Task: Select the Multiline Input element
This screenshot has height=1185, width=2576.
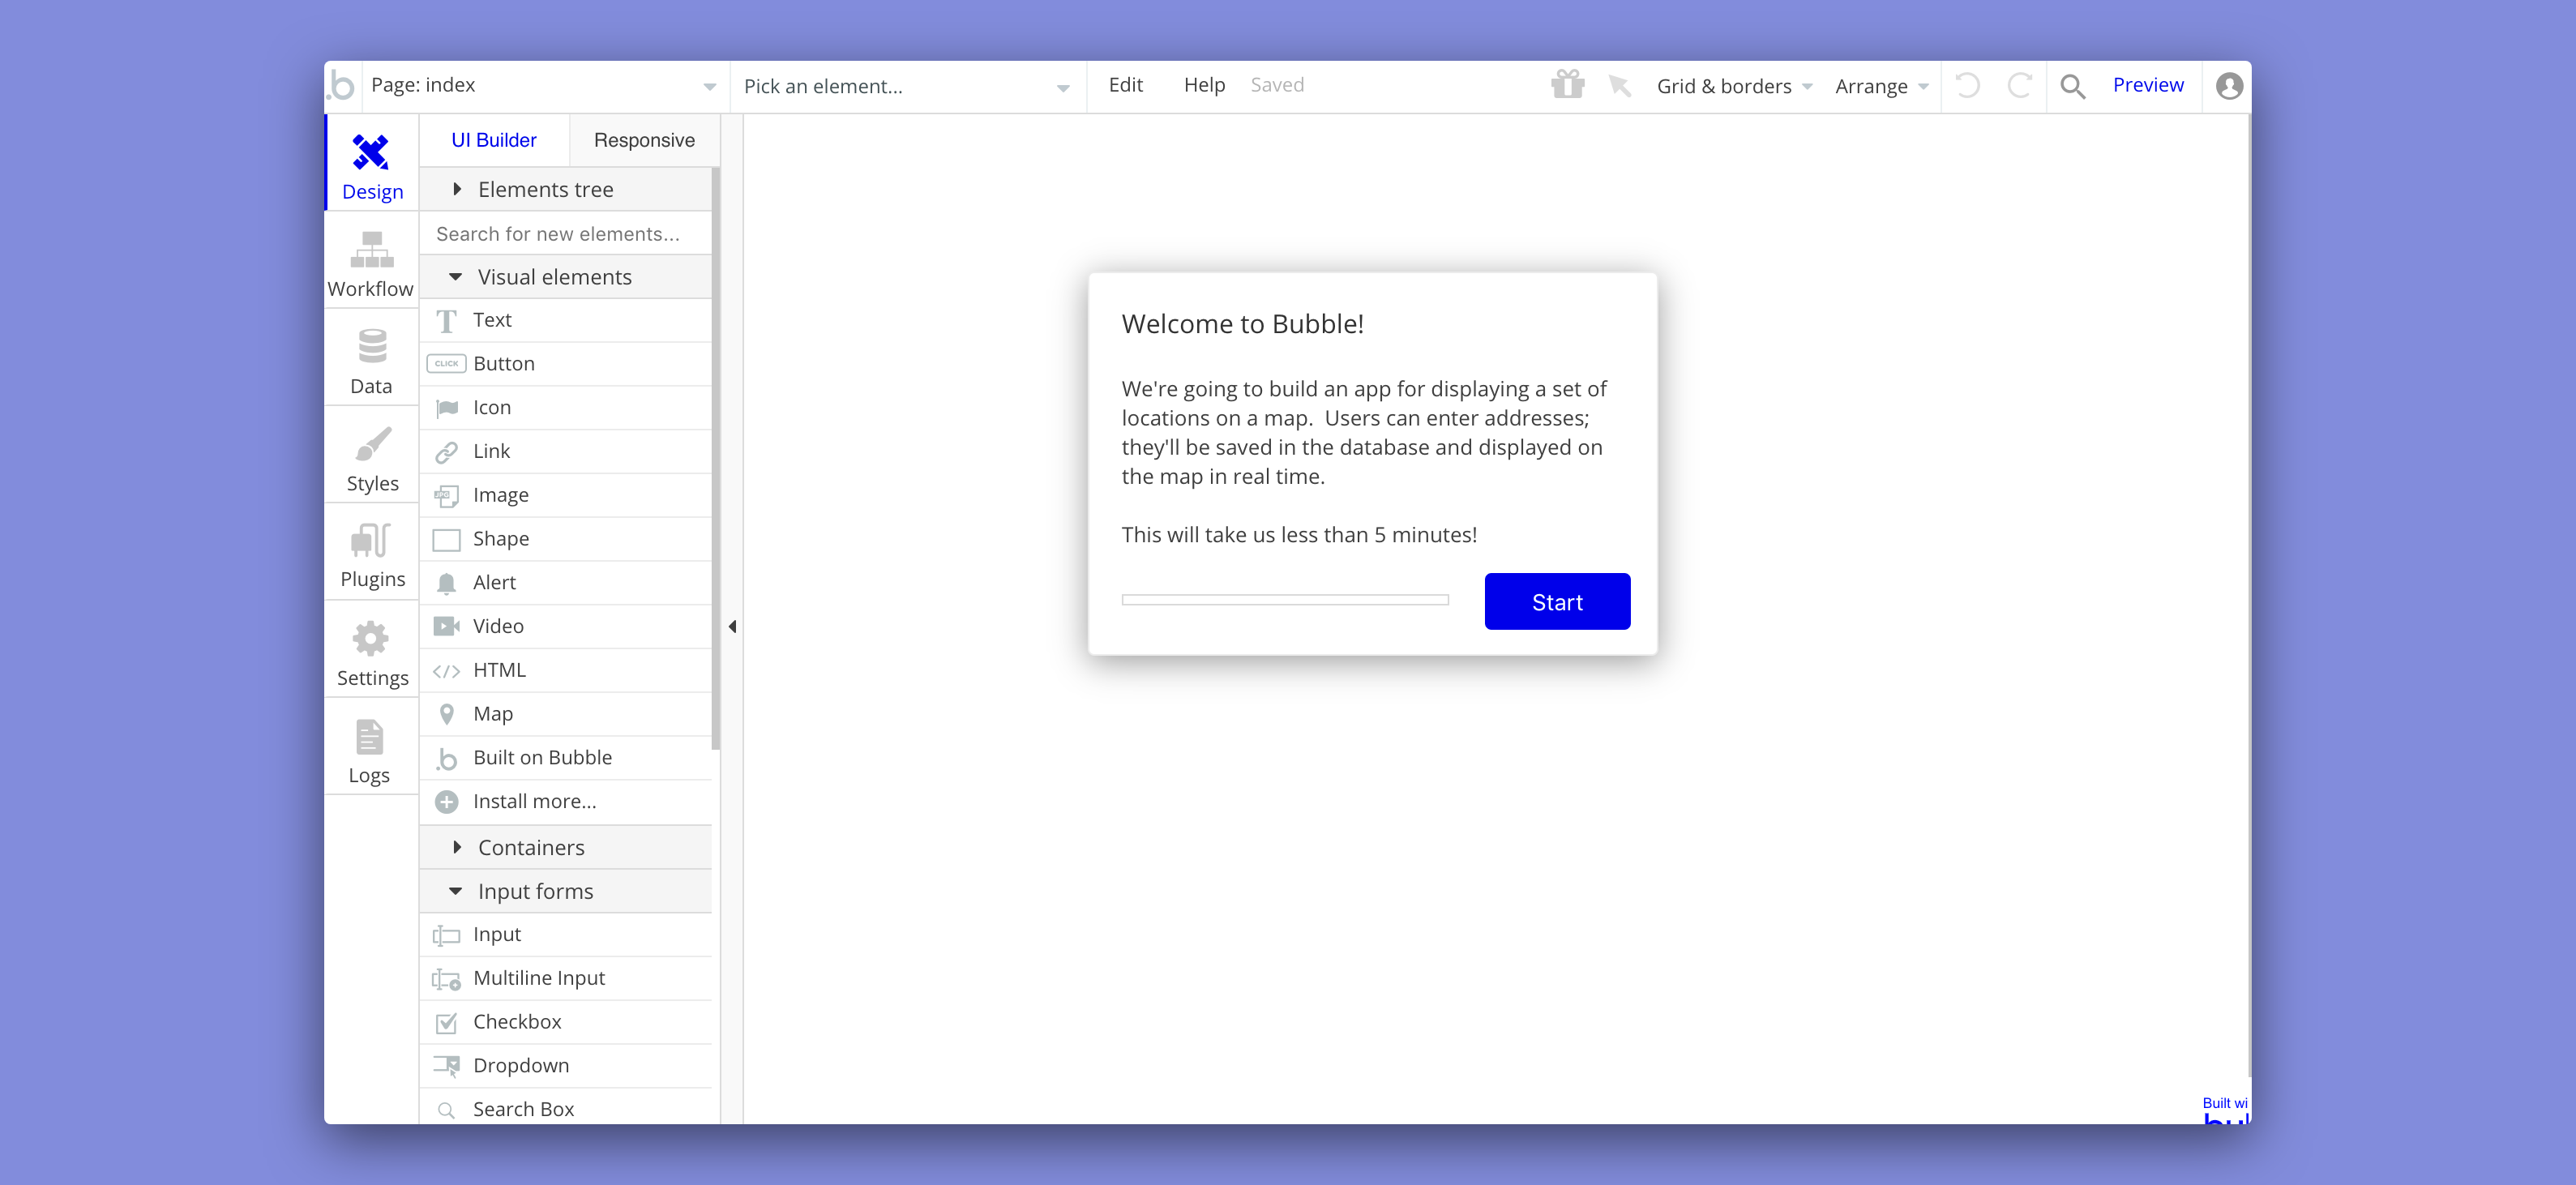Action: 566,978
